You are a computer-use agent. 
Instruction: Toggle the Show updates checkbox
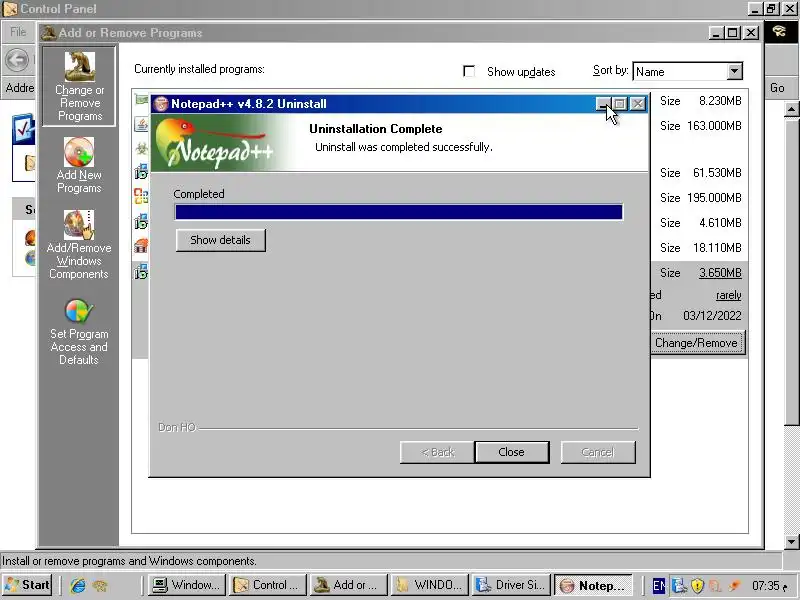(x=469, y=71)
